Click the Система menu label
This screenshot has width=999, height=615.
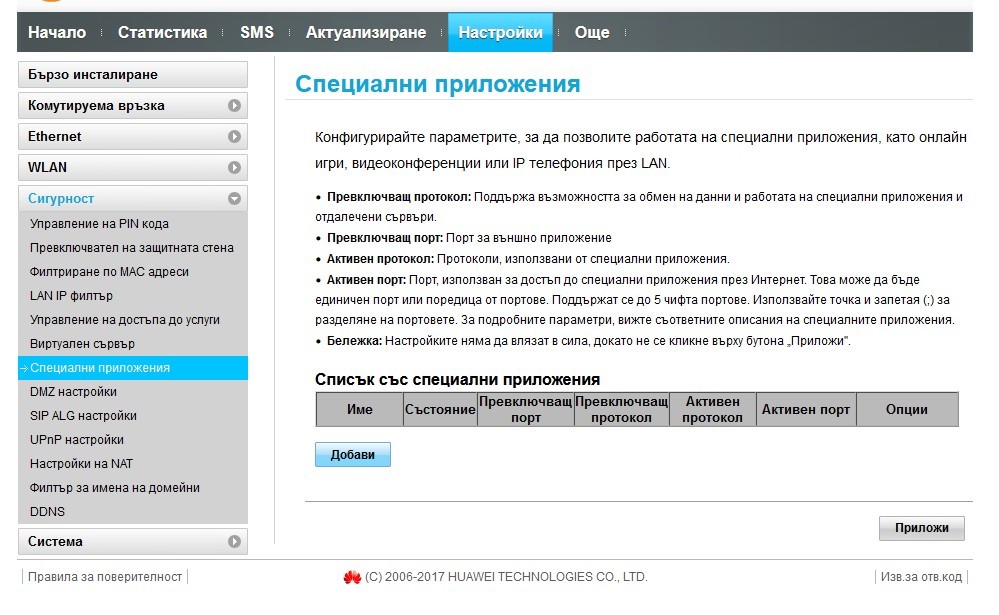click(x=55, y=542)
